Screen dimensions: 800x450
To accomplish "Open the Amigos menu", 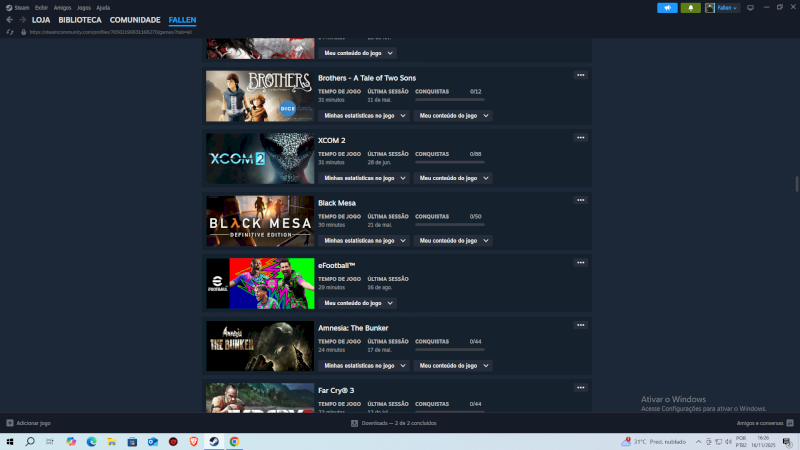I will [62, 8].
